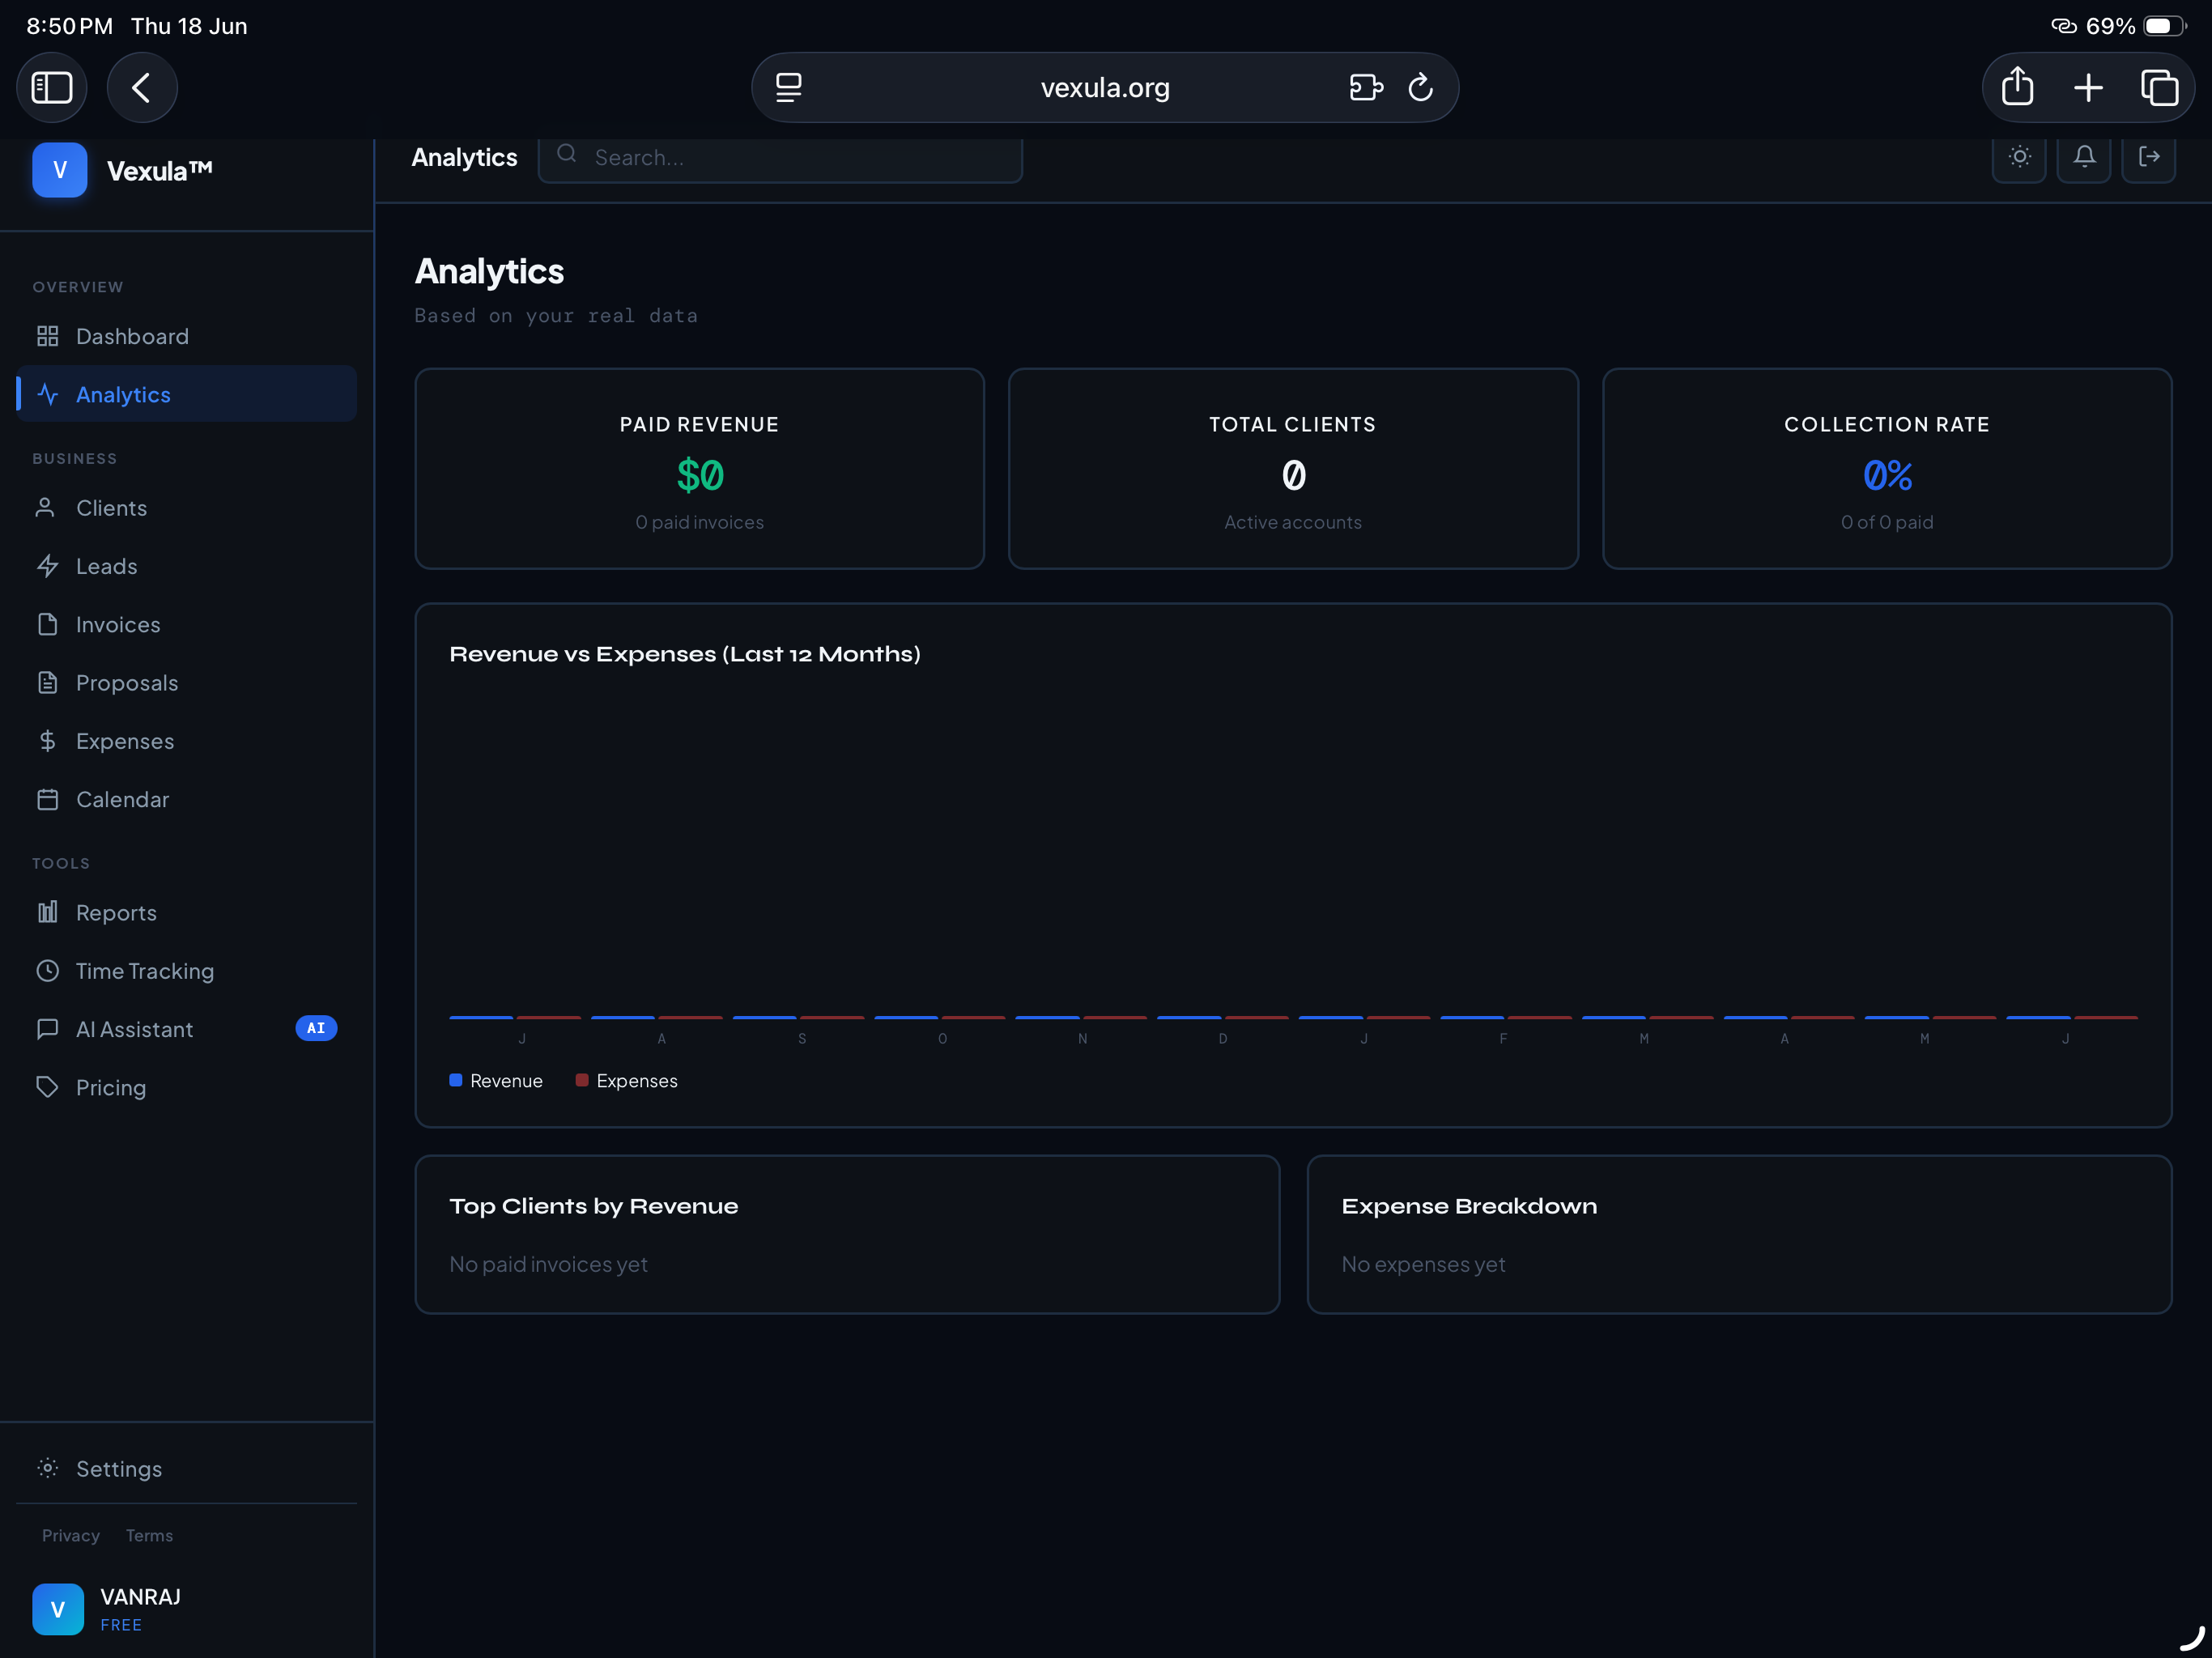Toggle light/dark theme sun icon
Viewport: 2212px width, 1658px height.
(2019, 157)
